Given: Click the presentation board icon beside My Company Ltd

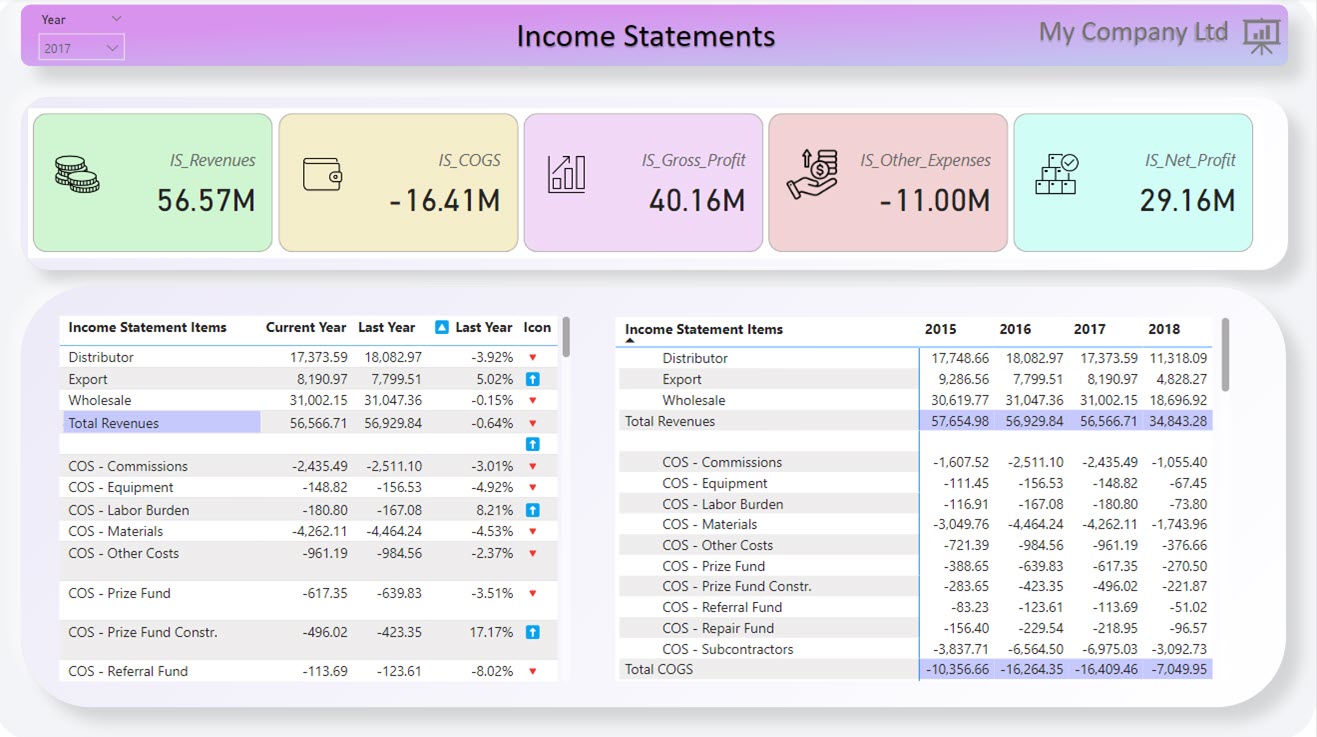Looking at the screenshot, I should [x=1261, y=36].
